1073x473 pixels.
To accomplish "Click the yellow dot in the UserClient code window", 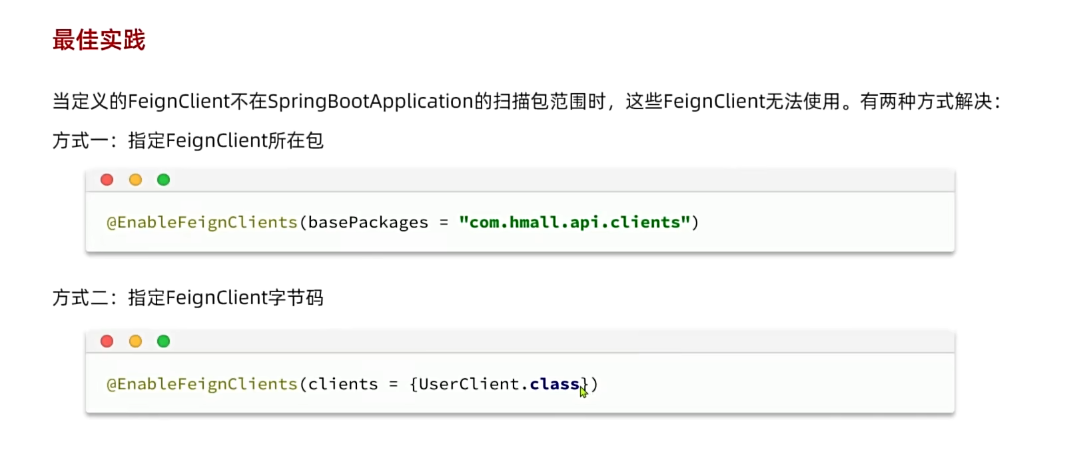I will click(135, 341).
